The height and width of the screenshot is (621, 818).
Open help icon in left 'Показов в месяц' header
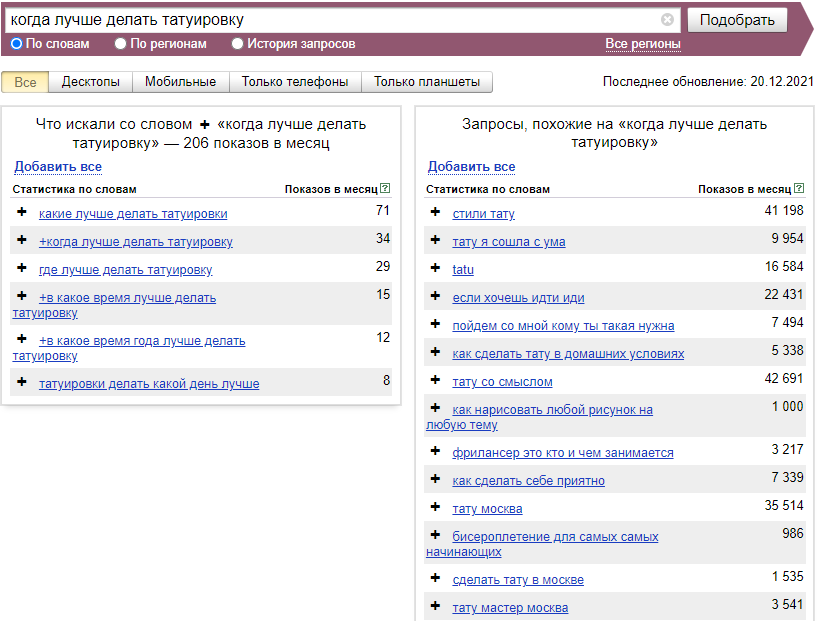tap(385, 188)
